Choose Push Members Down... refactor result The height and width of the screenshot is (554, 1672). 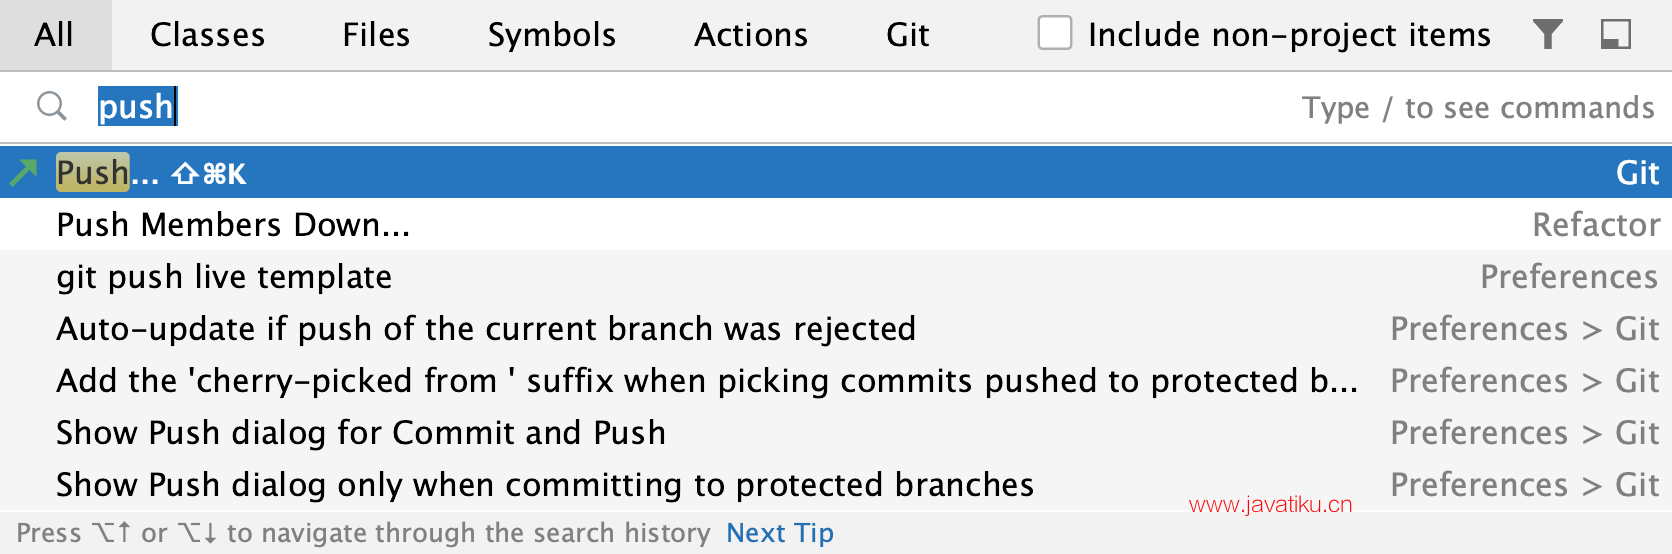click(x=836, y=224)
